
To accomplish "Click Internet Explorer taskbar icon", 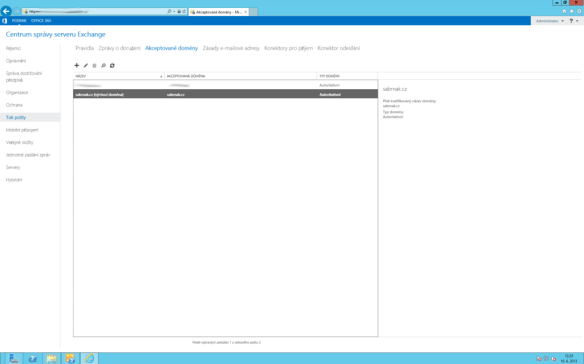I will 89,358.
